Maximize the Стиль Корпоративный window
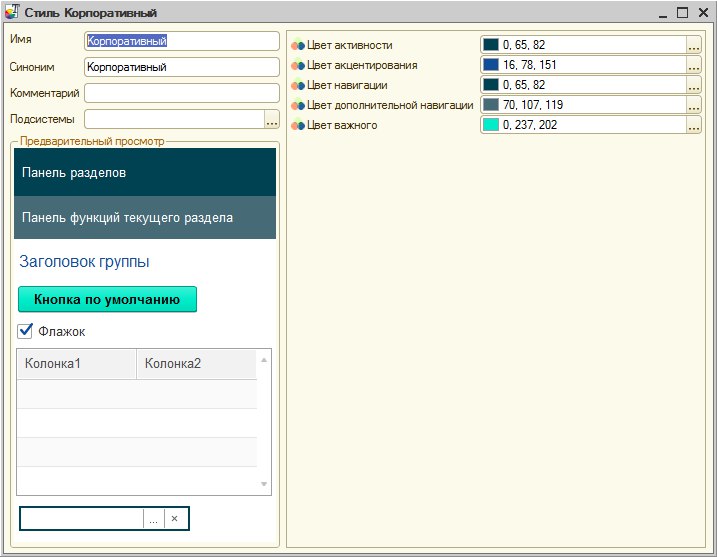 pyautogui.click(x=682, y=12)
